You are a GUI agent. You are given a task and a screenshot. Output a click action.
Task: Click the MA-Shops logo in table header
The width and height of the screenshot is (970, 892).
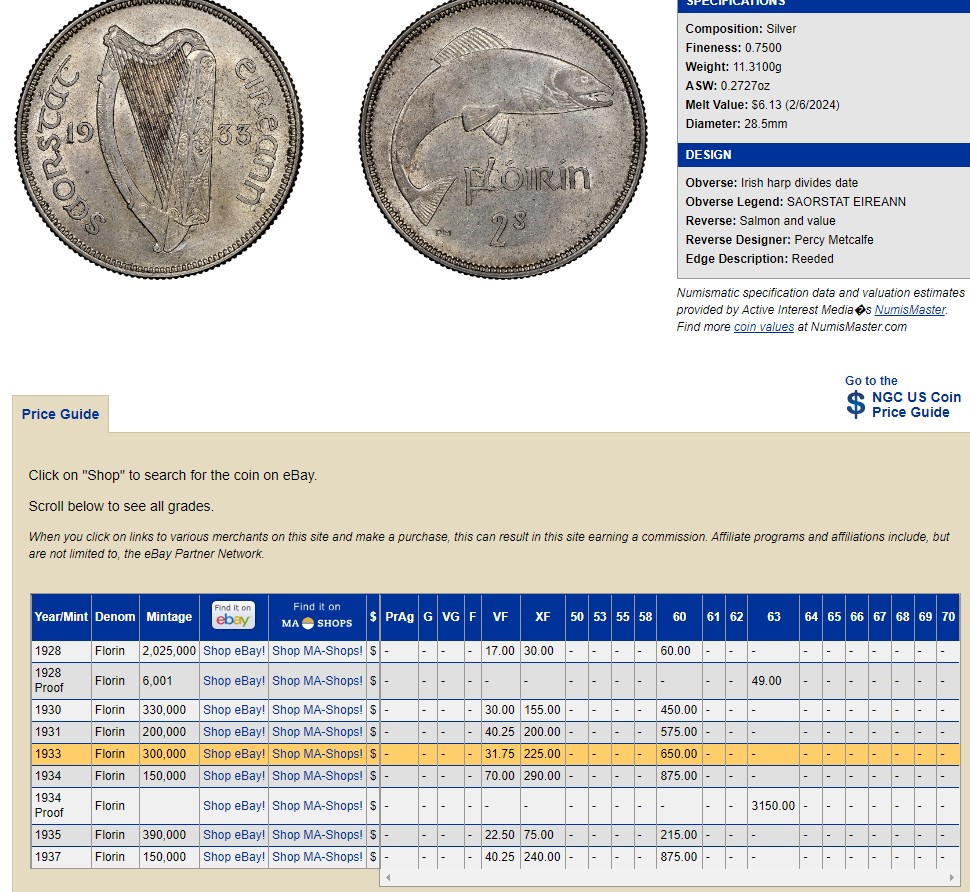pos(317,616)
